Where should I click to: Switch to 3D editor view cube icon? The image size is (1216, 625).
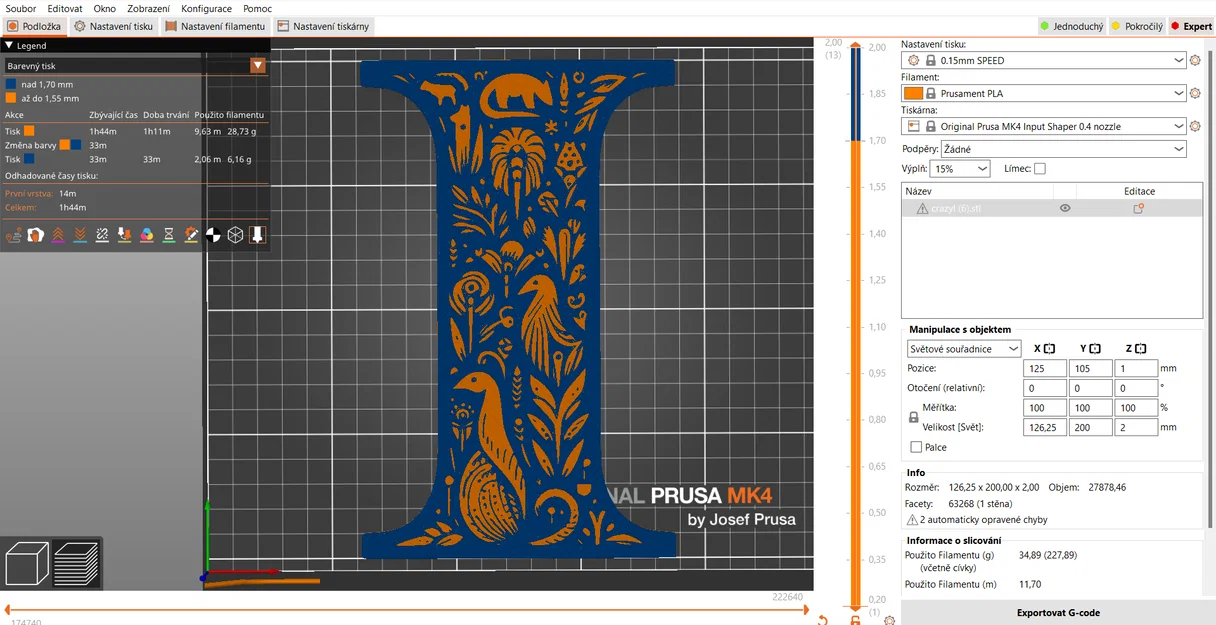(27, 563)
